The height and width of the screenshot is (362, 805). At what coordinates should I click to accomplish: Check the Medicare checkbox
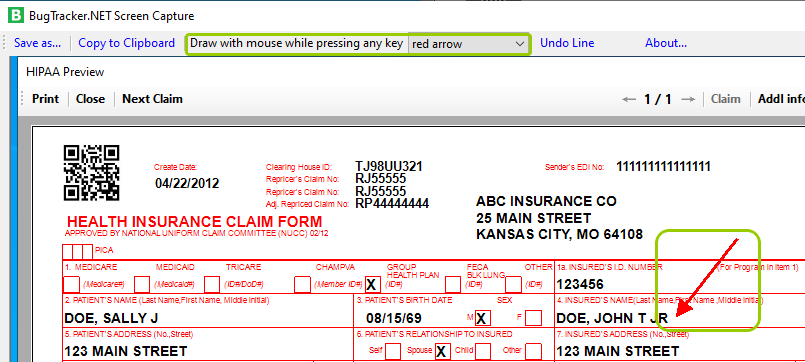[x=71, y=284]
